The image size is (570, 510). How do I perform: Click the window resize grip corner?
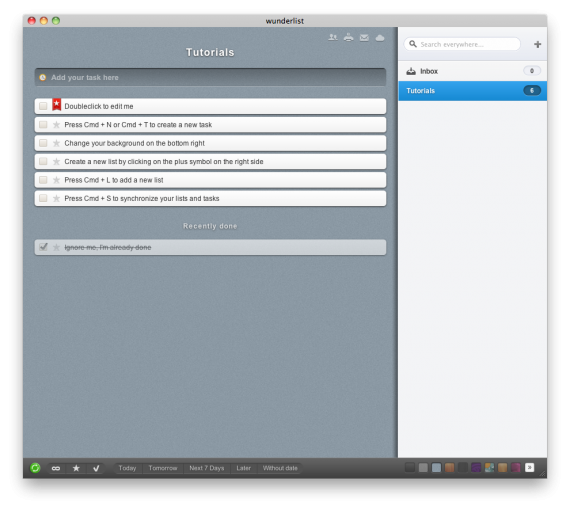(x=543, y=474)
